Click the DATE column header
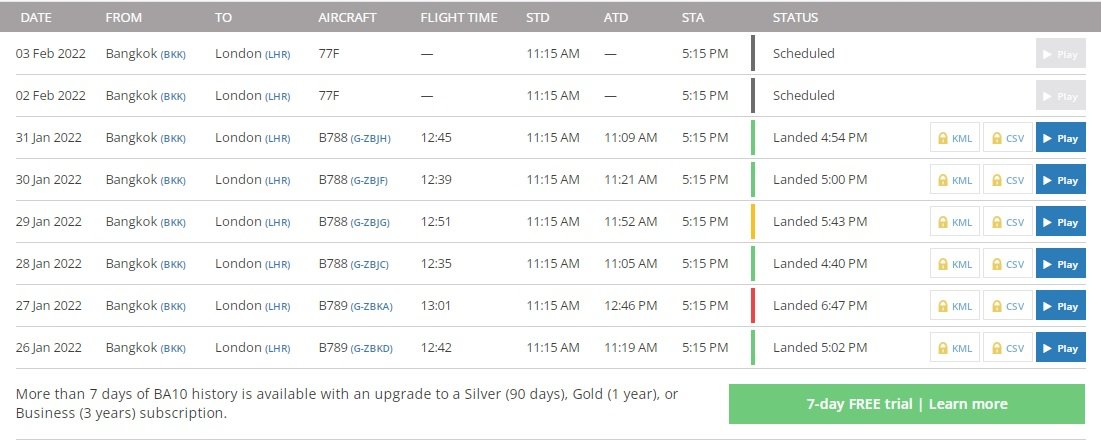The width and height of the screenshot is (1101, 441). pyautogui.click(x=35, y=17)
